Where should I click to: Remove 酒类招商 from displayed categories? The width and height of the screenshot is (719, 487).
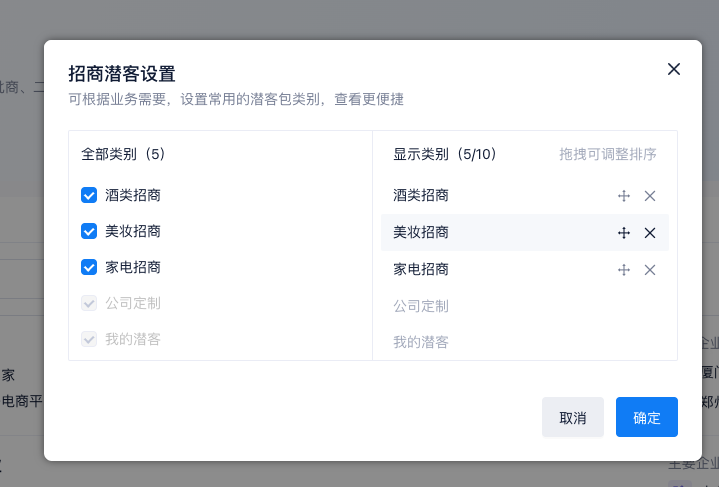(650, 196)
